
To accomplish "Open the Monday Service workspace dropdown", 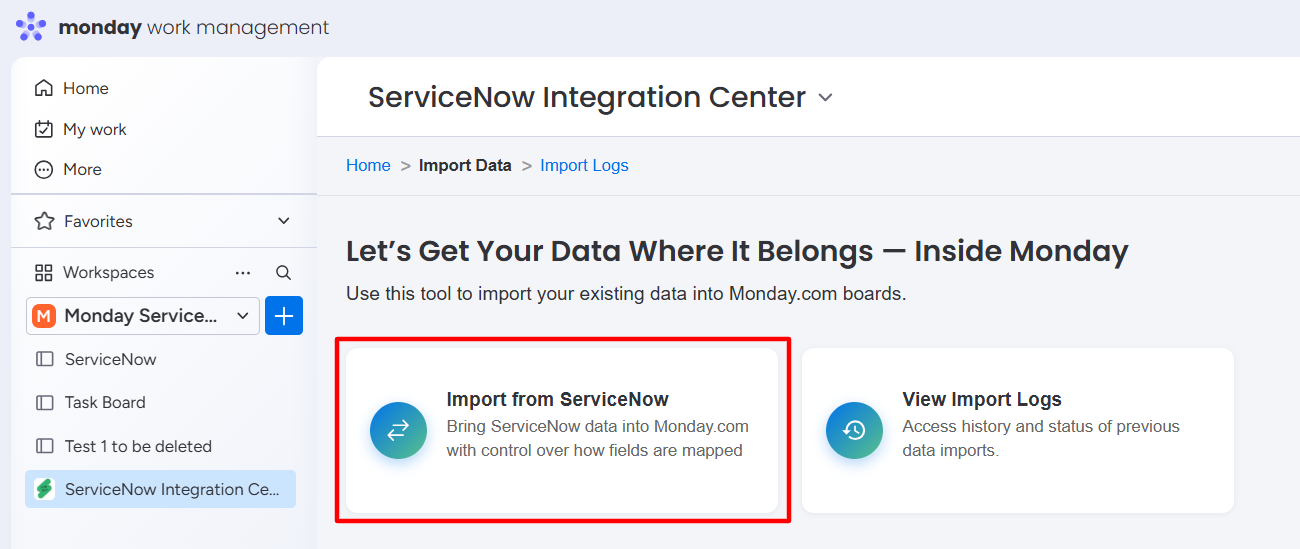I will point(143,316).
